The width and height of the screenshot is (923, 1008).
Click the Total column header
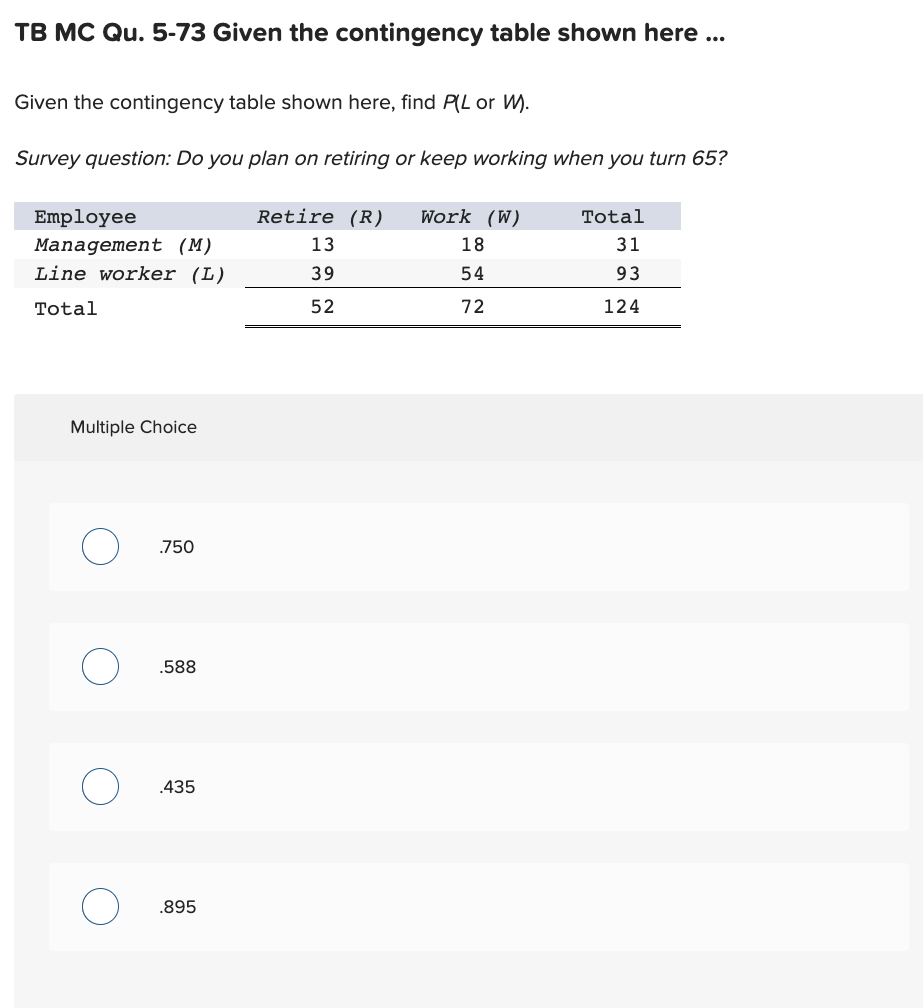coord(612,216)
